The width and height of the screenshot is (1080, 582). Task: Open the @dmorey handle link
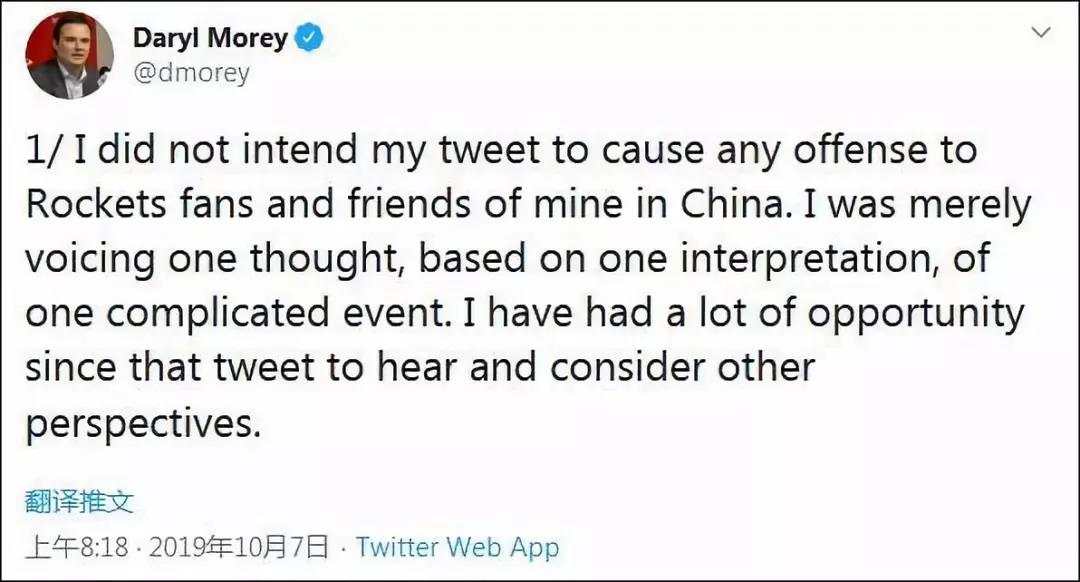click(191, 72)
